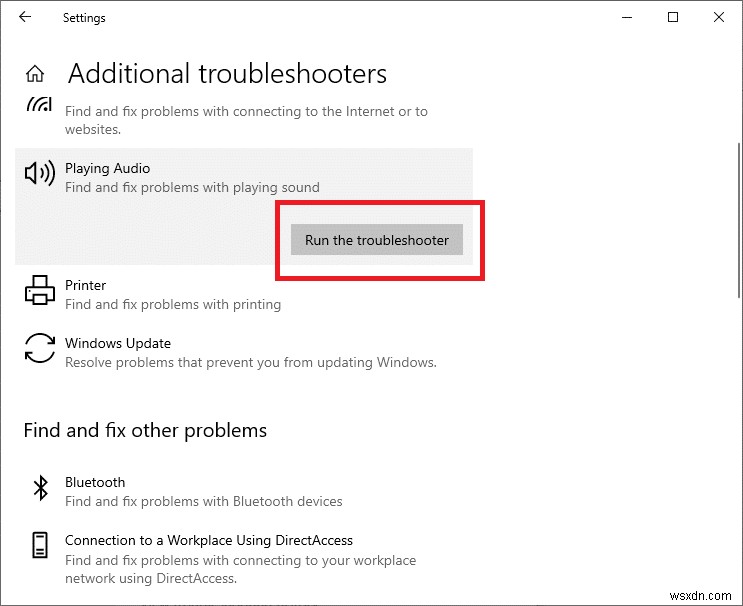Click the Playing Audio speaker icon

[x=40, y=173]
